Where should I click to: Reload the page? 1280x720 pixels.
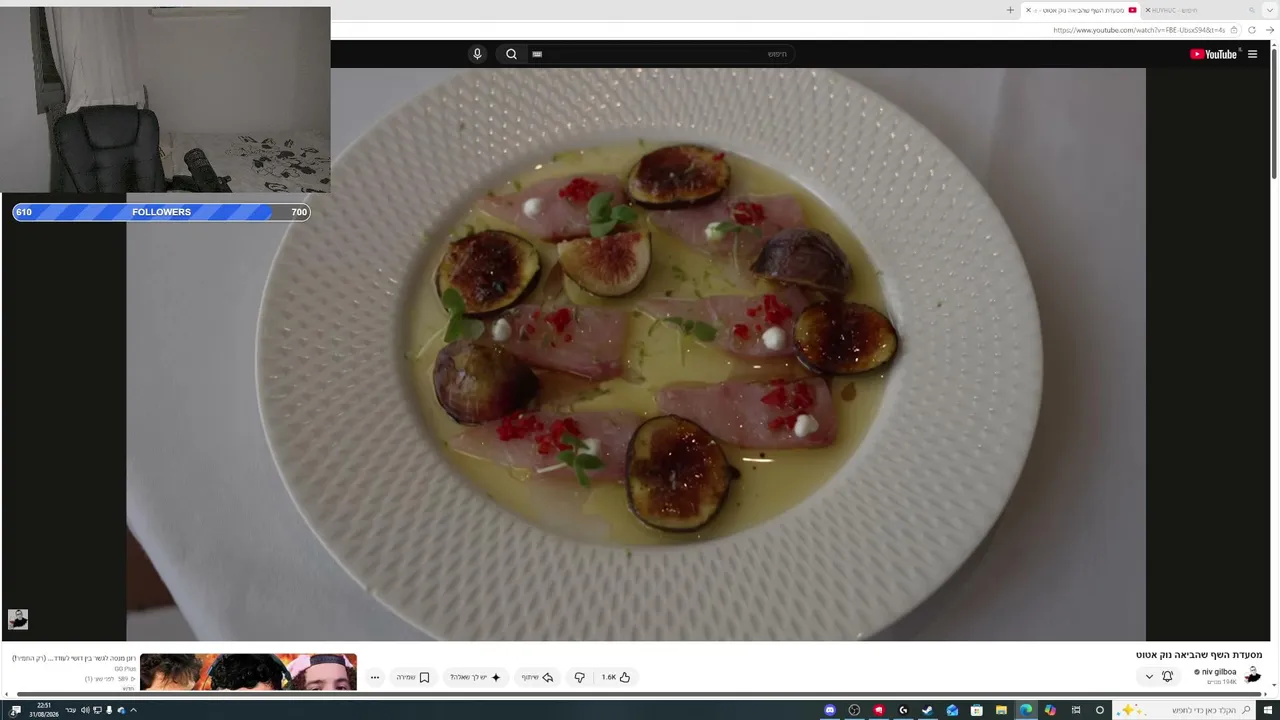click(x=1251, y=30)
